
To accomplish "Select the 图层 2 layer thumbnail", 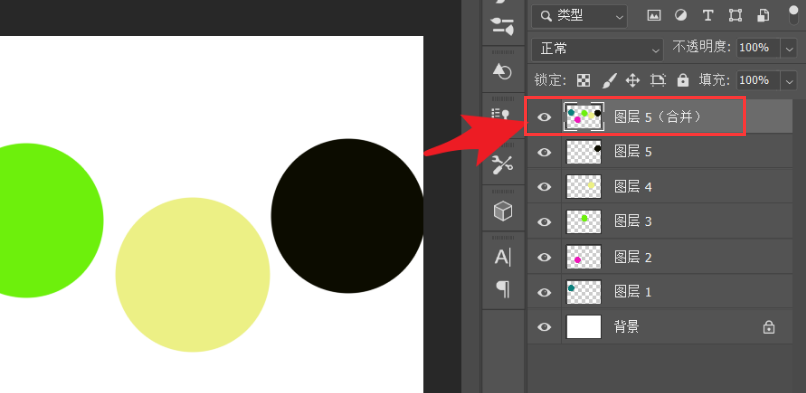I will click(584, 257).
